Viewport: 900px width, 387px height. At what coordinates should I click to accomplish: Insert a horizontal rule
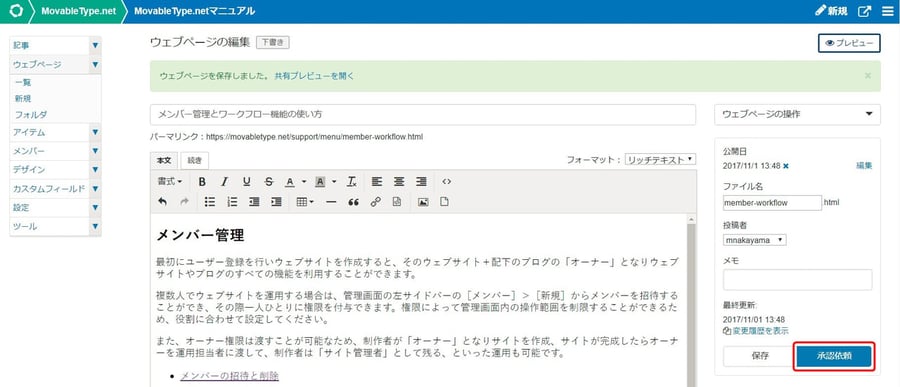(x=331, y=202)
